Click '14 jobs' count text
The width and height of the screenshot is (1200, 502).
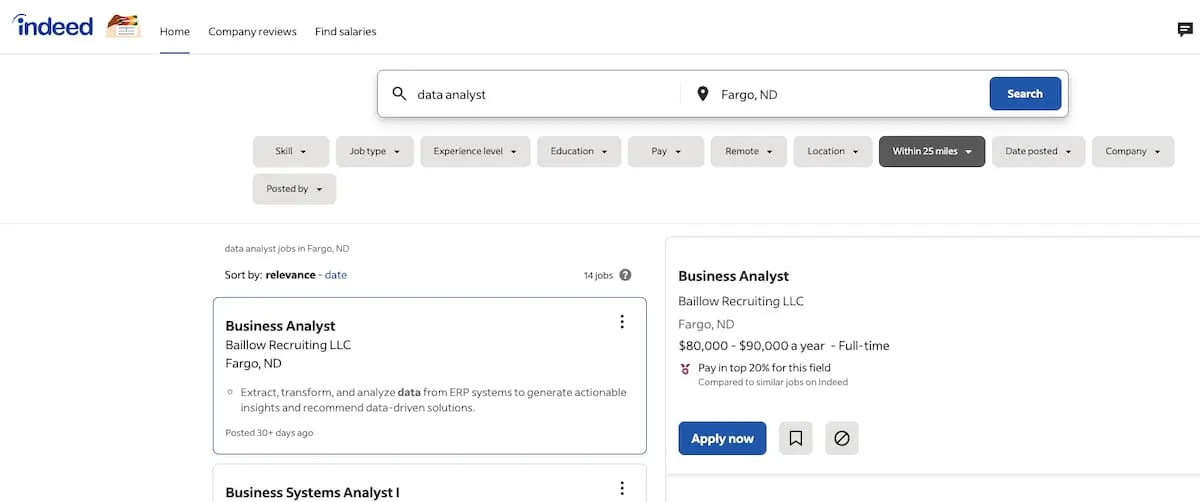click(598, 275)
